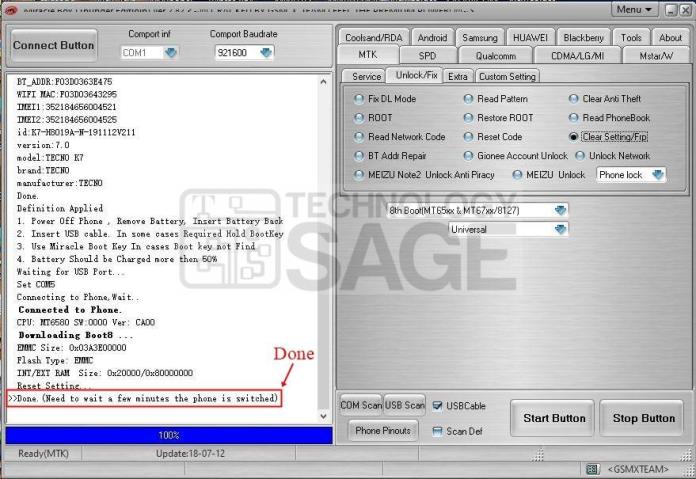This screenshot has width=696, height=479.
Task: Click the BT_ADDR:F03D0363E475 log line
Action: [x=64, y=82]
